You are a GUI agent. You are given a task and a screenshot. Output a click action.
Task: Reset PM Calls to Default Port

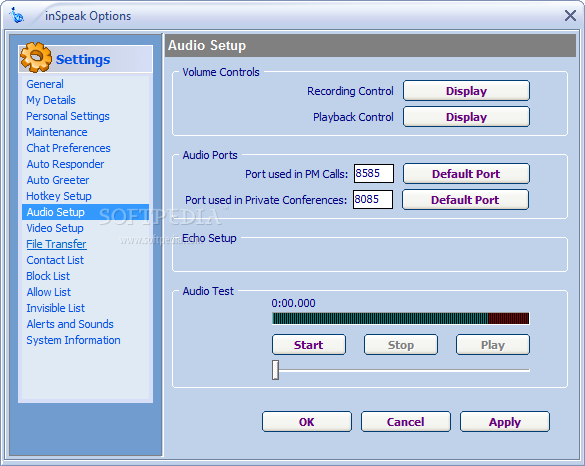pyautogui.click(x=466, y=173)
